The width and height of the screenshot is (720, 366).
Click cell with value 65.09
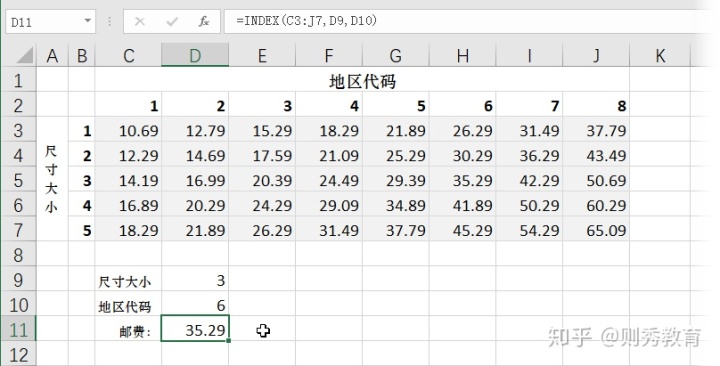[x=596, y=230]
